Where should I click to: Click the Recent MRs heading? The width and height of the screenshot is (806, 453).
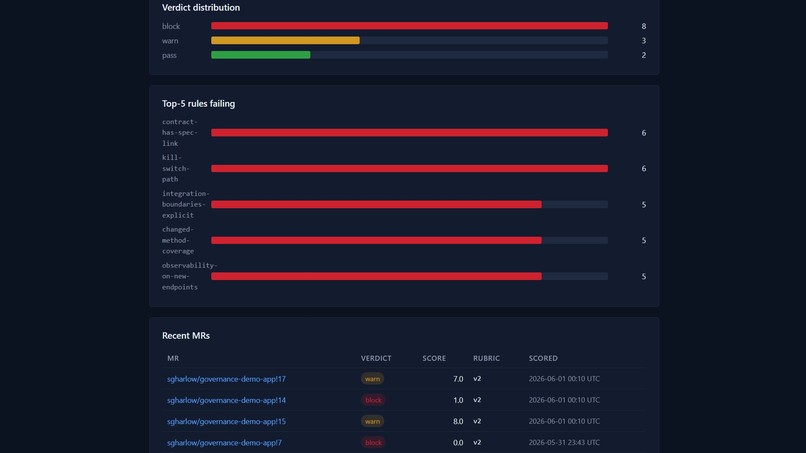pyautogui.click(x=186, y=336)
